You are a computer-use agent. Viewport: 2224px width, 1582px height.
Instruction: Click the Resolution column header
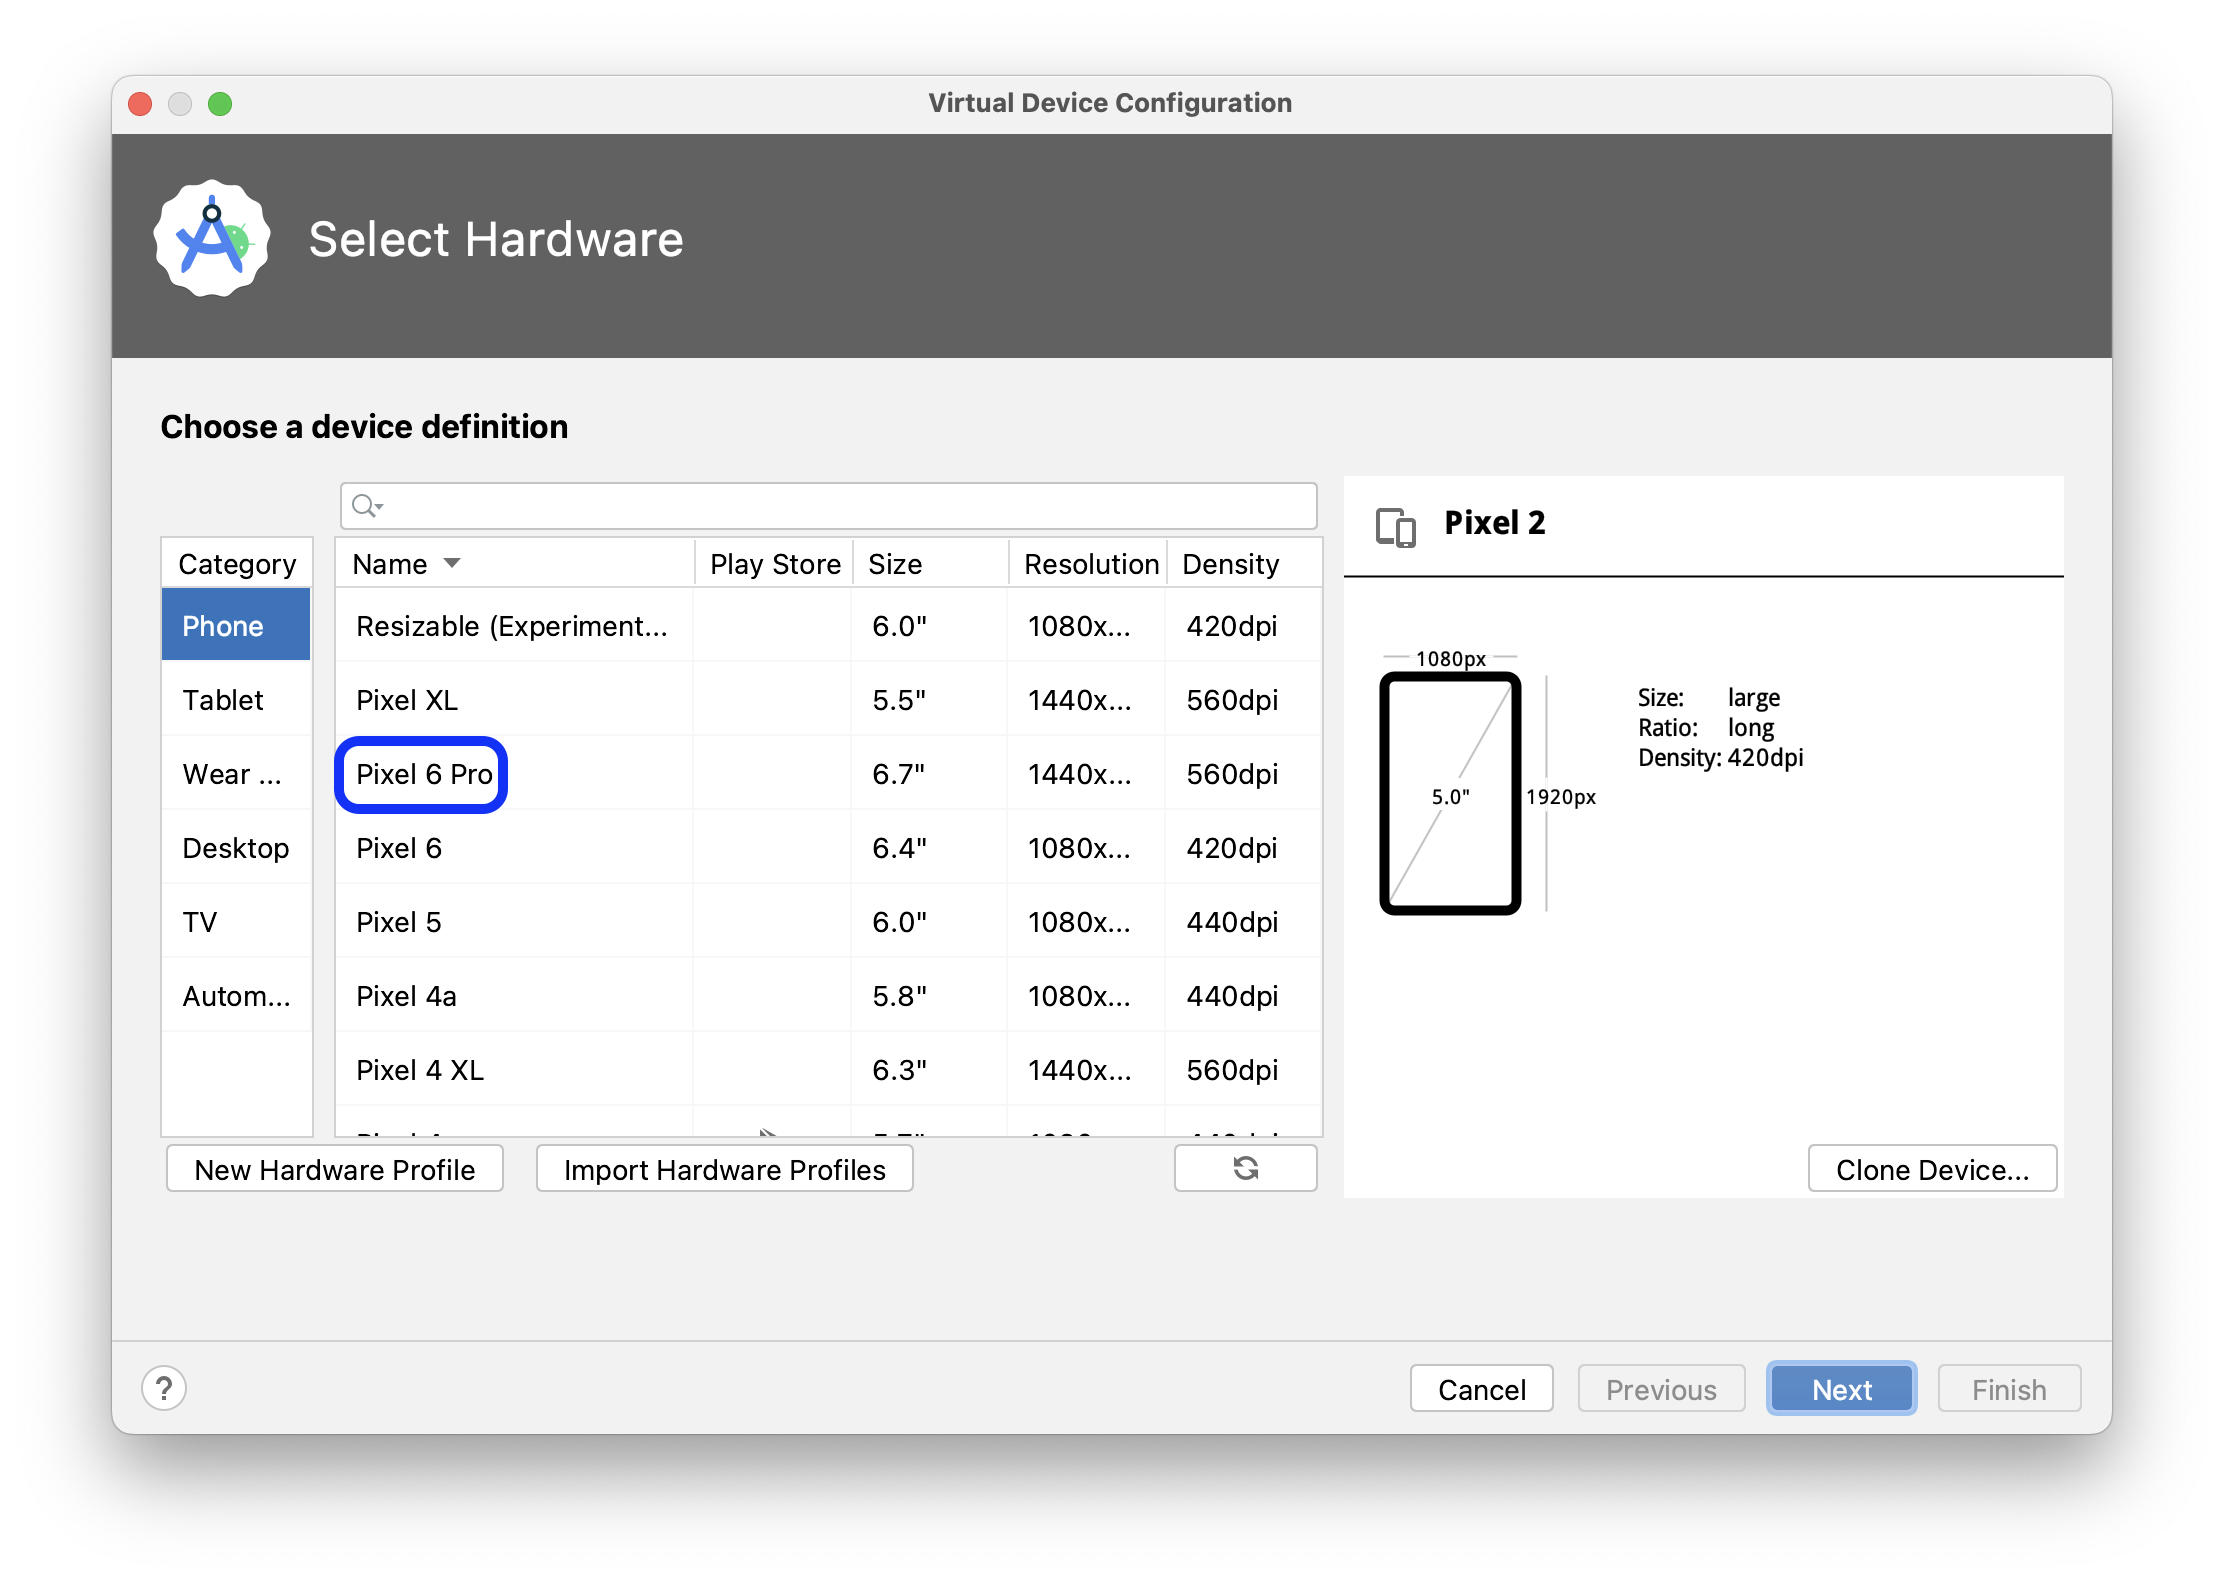(x=1088, y=563)
